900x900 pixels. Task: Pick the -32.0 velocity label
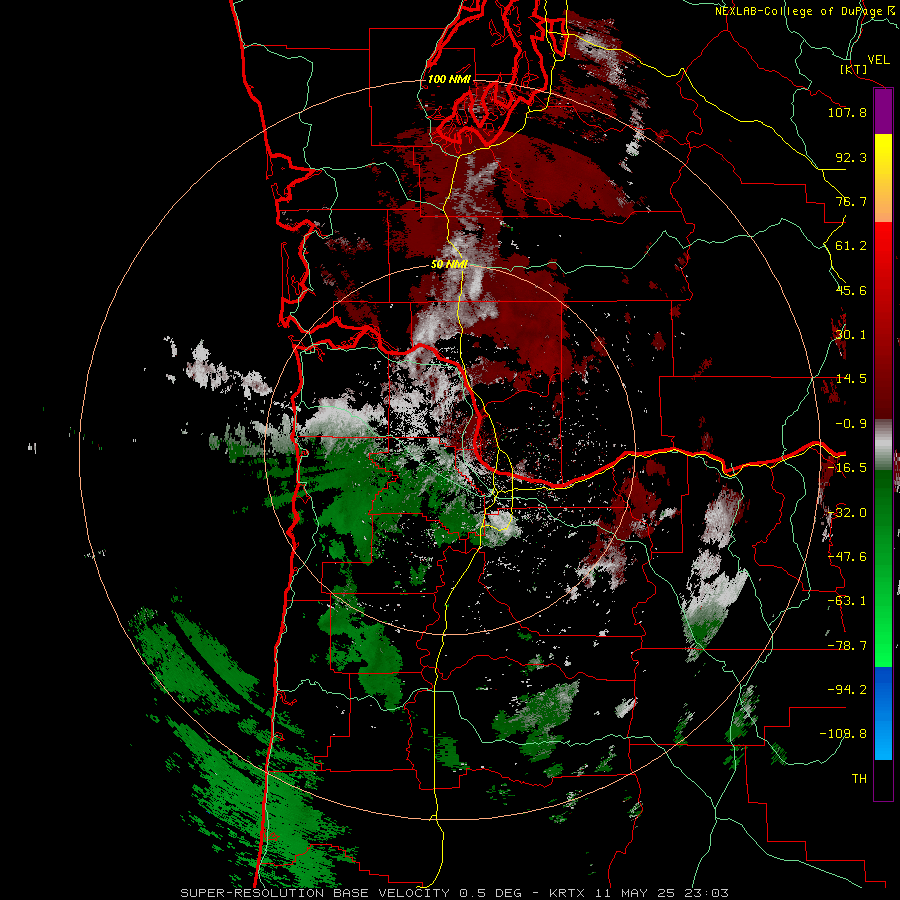[x=847, y=513]
